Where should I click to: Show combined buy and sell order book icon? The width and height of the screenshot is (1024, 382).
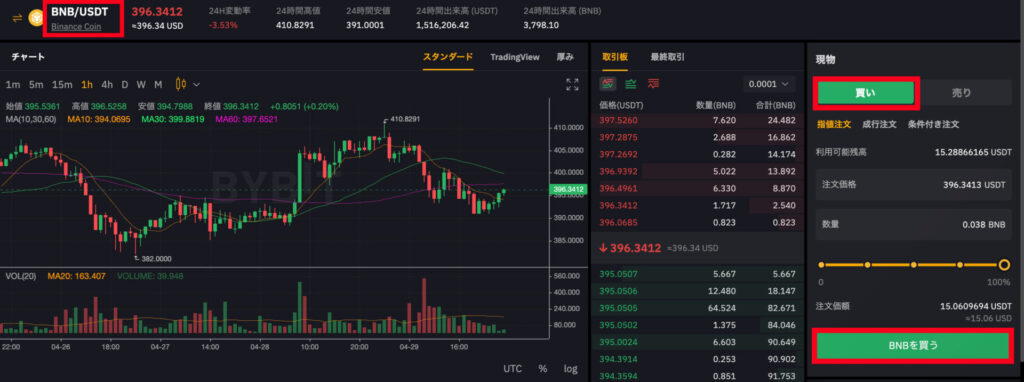click(x=608, y=84)
